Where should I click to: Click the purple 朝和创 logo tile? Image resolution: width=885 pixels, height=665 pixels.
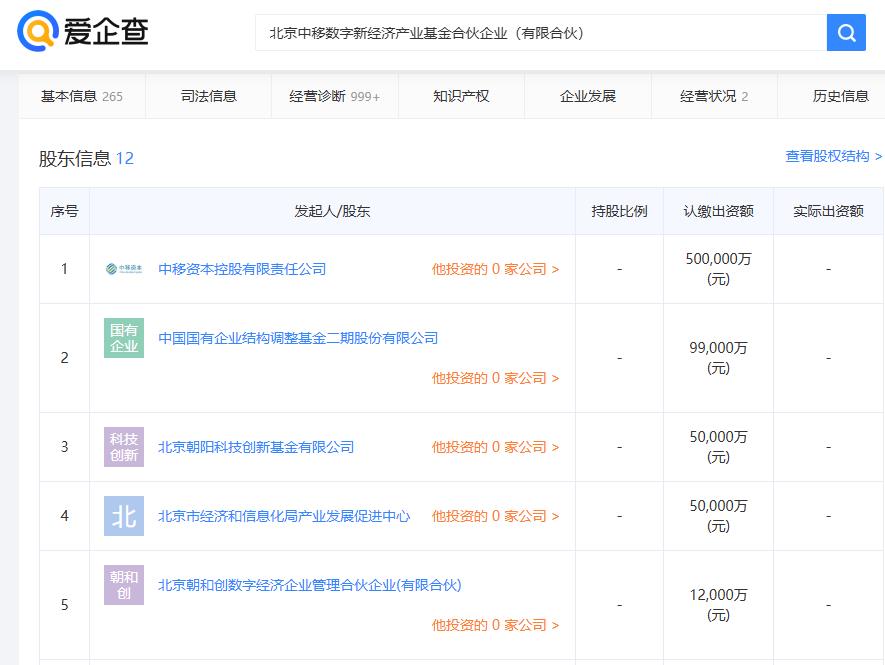click(124, 584)
